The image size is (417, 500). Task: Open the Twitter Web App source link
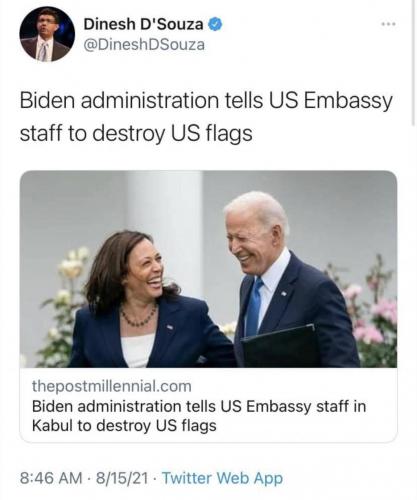(222, 478)
